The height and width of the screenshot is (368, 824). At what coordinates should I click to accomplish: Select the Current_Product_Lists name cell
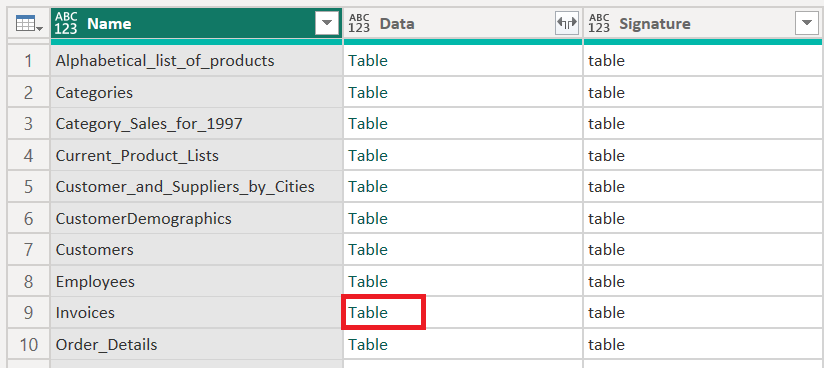pyautogui.click(x=197, y=156)
